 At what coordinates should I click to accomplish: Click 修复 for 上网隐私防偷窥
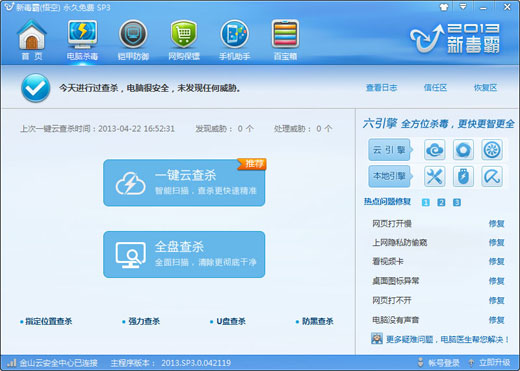pos(496,242)
